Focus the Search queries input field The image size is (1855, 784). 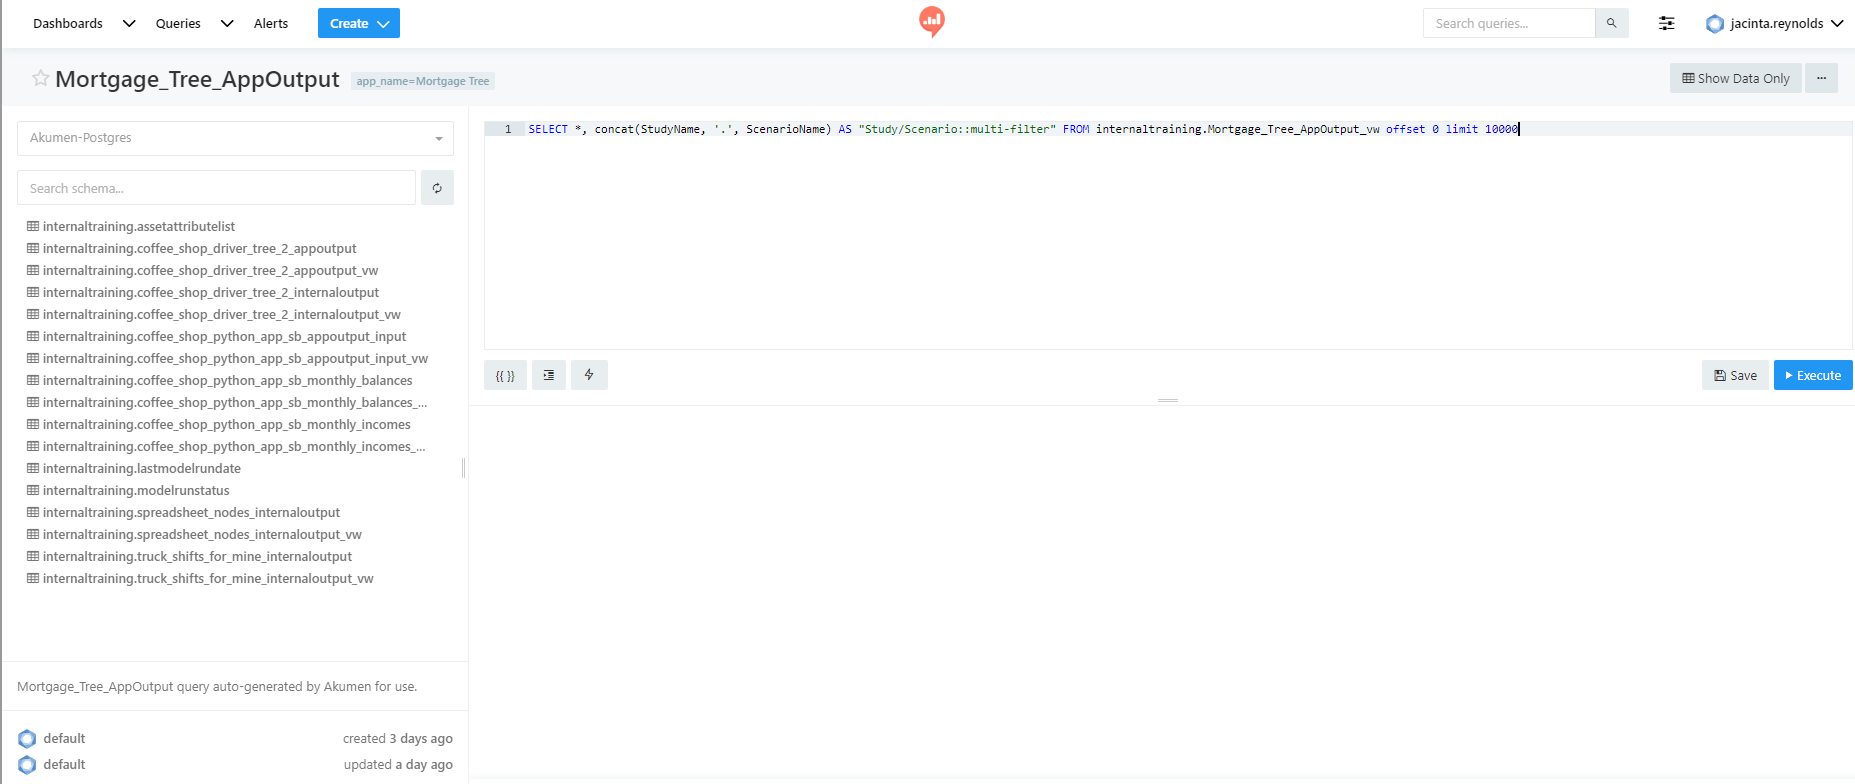(1509, 23)
